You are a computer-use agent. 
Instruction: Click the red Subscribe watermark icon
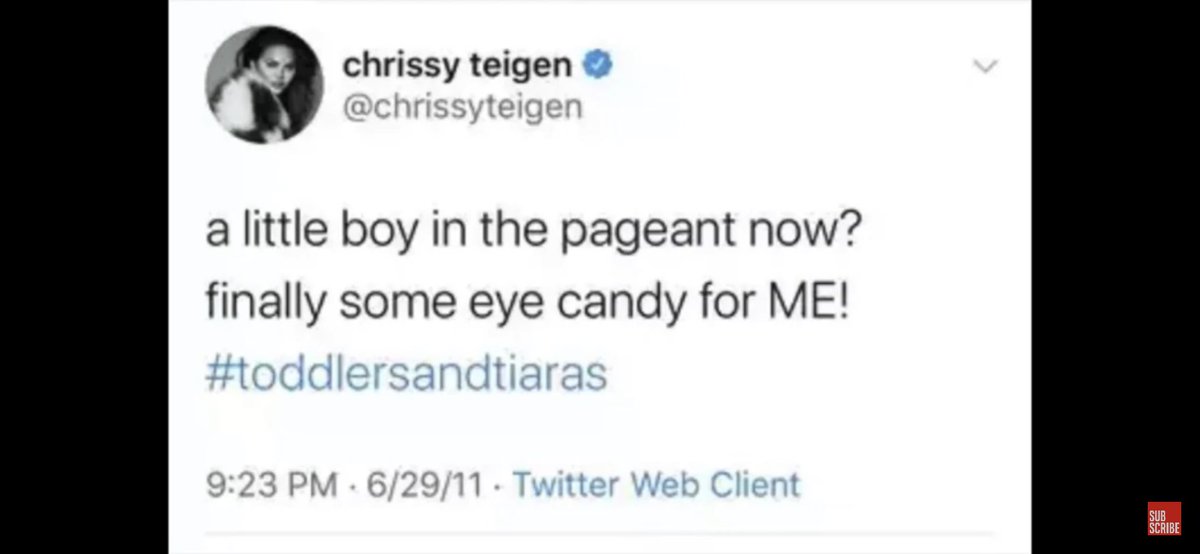tap(1163, 520)
